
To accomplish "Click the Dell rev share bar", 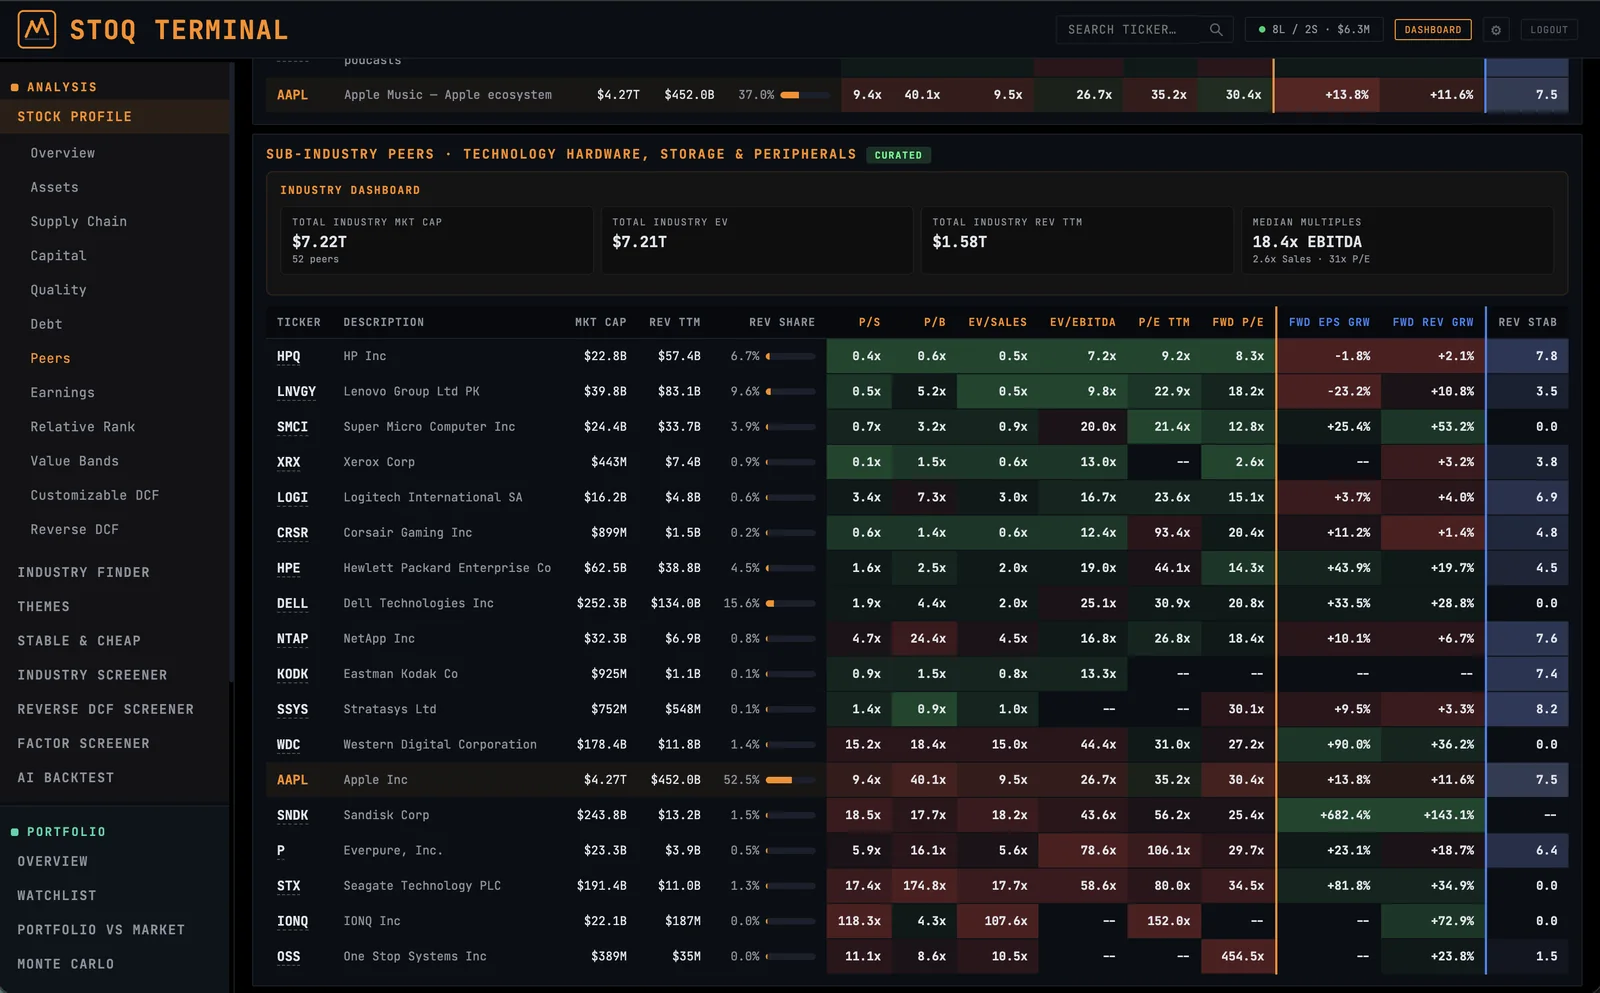I will point(791,604).
